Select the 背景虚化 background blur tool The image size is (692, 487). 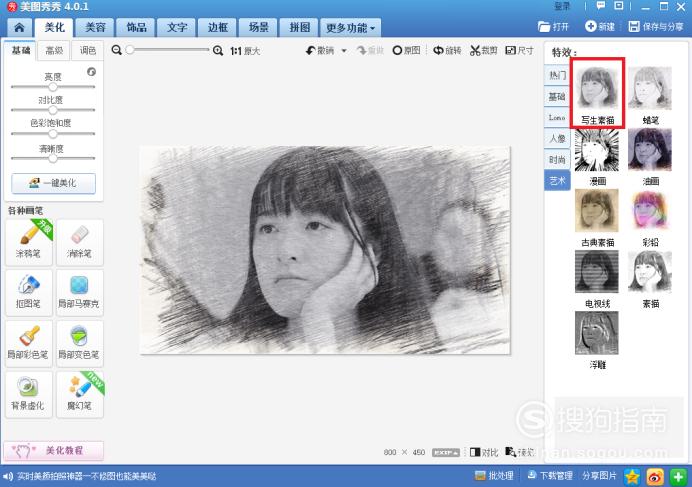coord(29,394)
